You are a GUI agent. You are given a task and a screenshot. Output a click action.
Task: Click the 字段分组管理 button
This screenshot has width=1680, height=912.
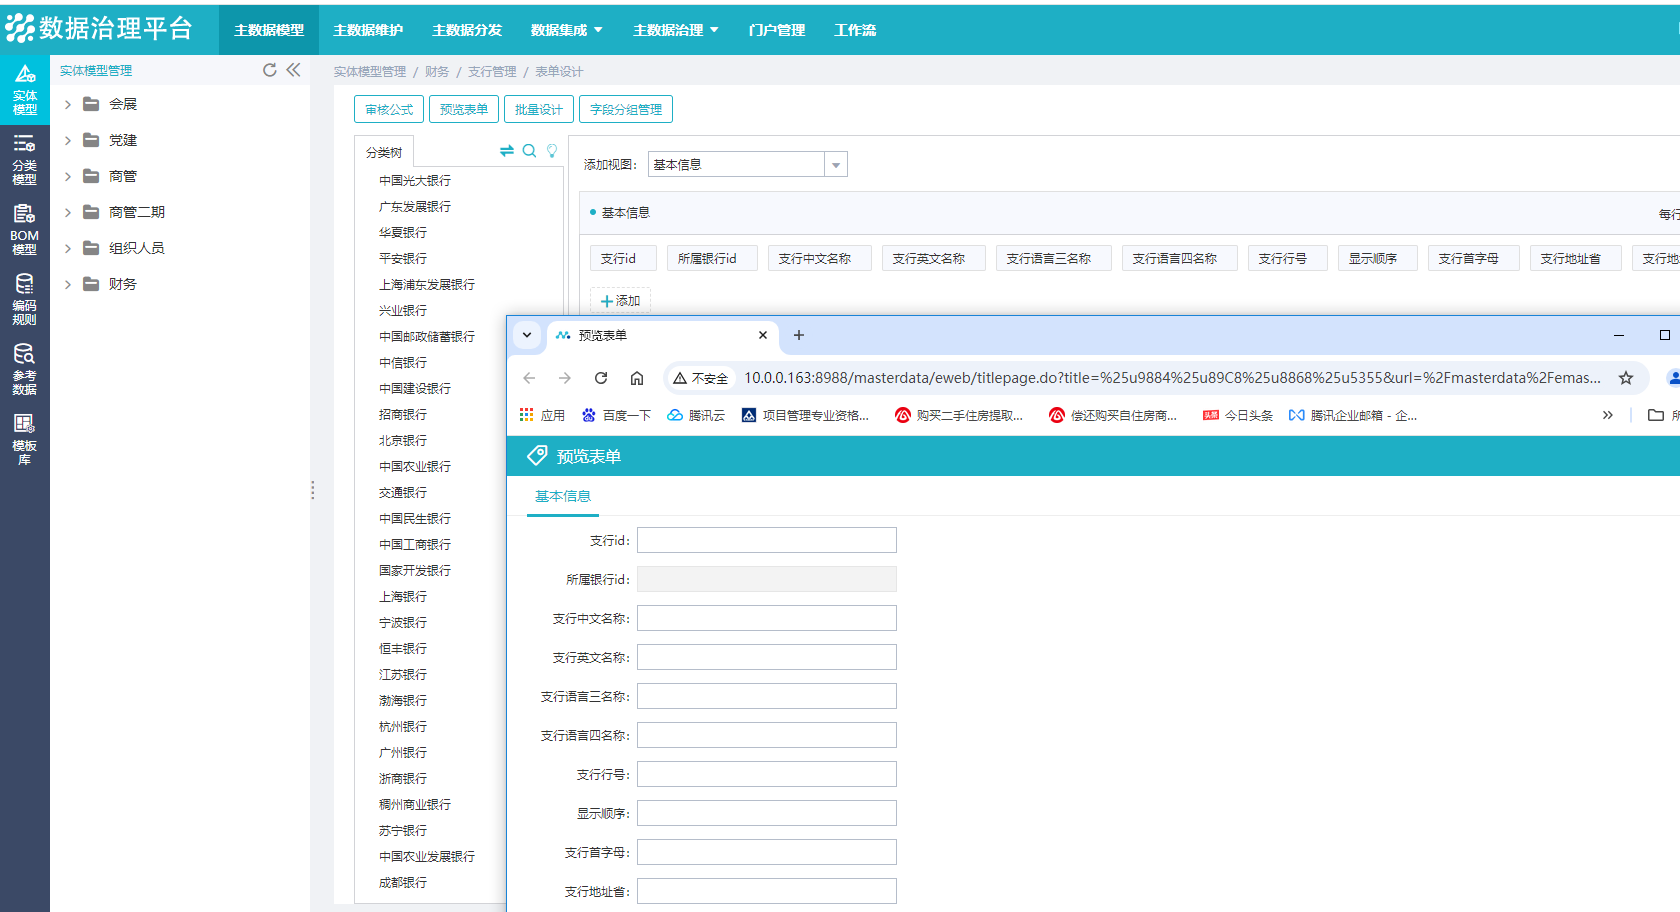click(625, 110)
